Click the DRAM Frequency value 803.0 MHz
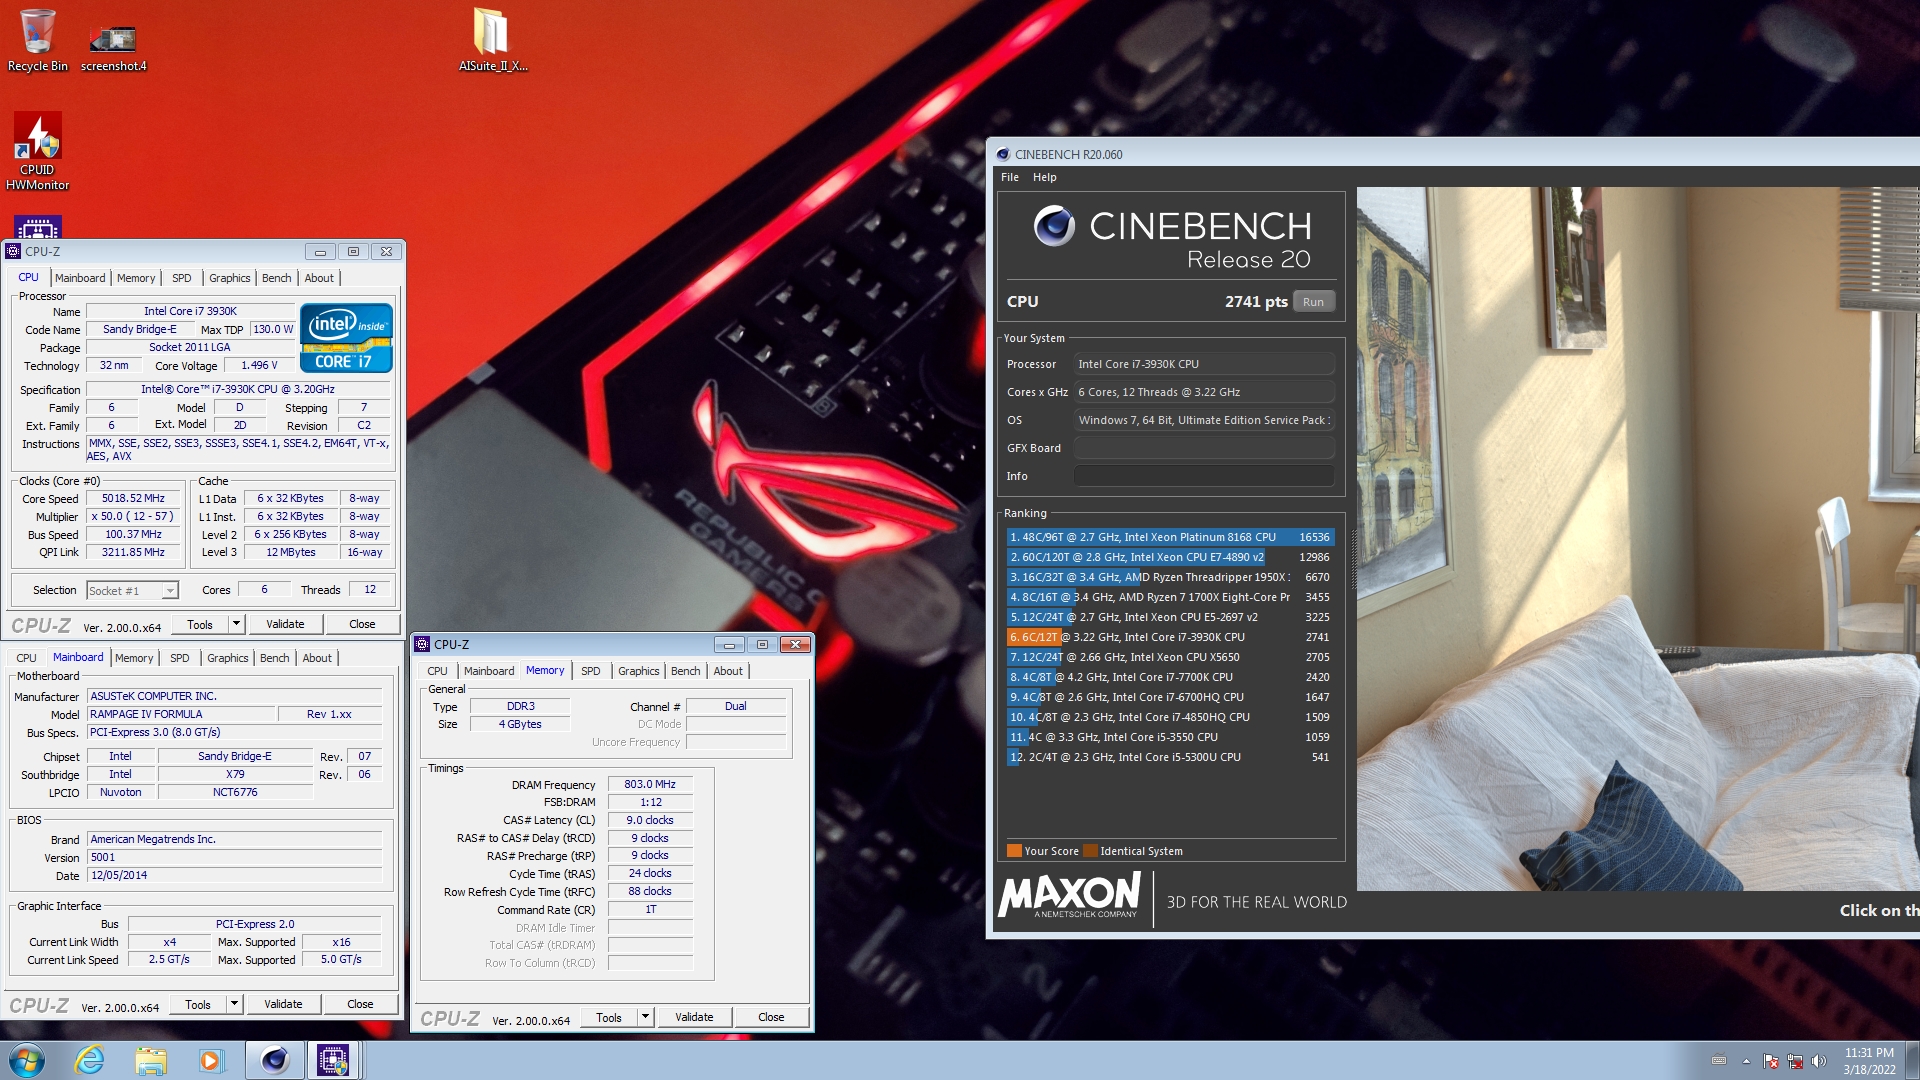Screen dimensions: 1920x1080 (x=650, y=784)
